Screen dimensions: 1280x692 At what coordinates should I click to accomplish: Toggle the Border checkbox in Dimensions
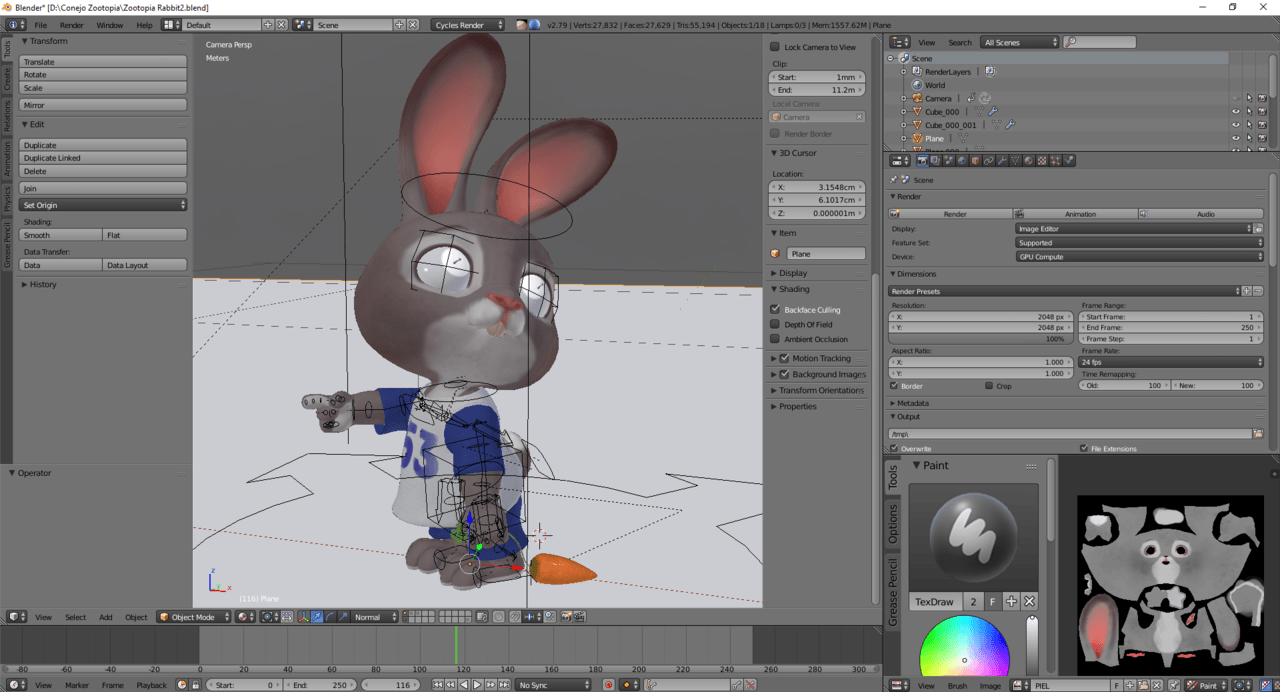pyautogui.click(x=894, y=386)
